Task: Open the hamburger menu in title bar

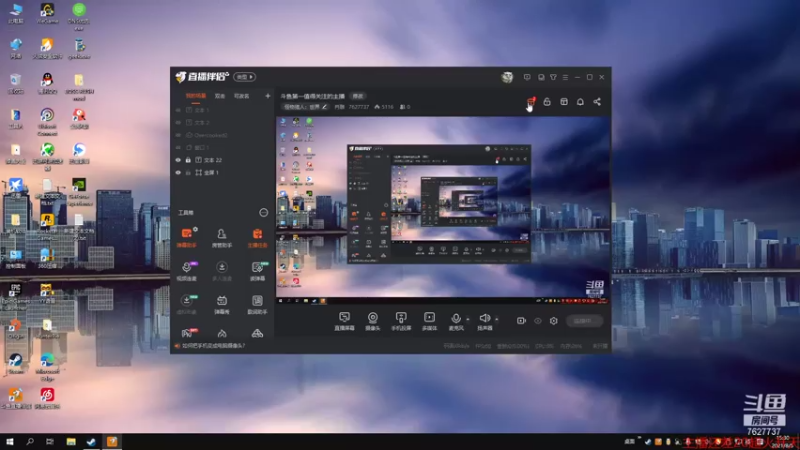Action: 565,77
